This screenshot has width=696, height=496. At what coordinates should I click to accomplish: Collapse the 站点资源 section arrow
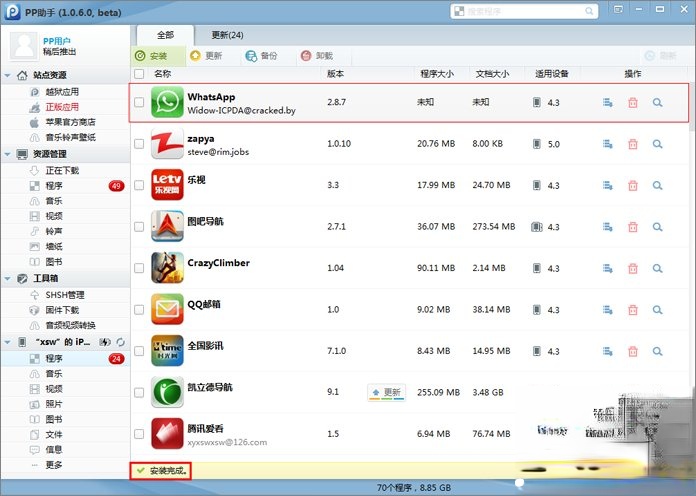coord(8,75)
